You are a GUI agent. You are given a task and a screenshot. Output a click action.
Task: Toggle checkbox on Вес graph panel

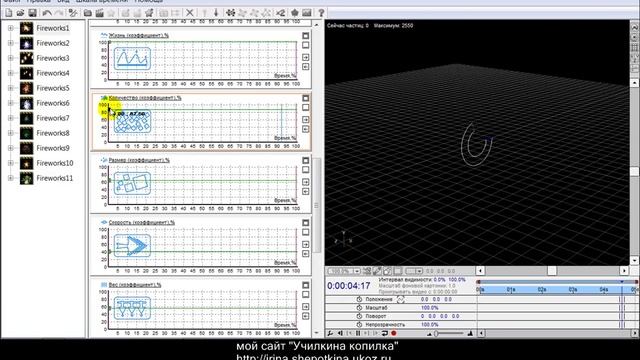[306, 295]
